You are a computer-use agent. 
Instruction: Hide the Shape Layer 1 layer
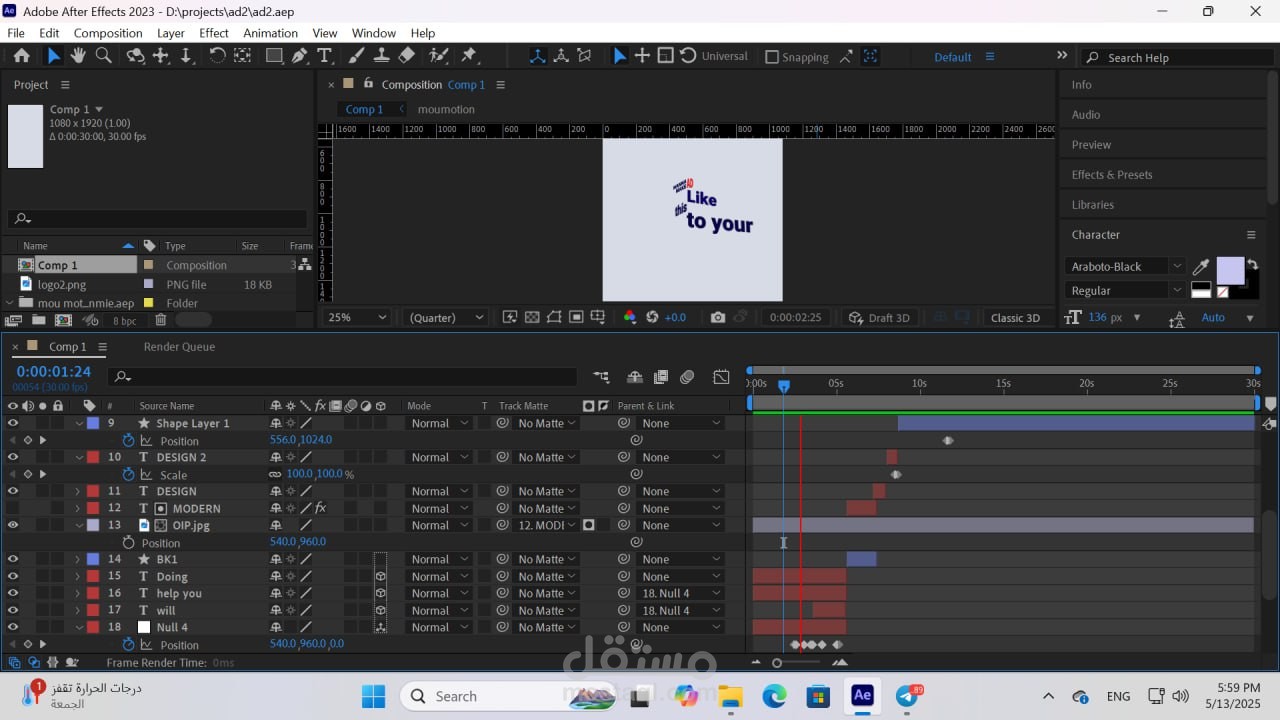click(x=13, y=423)
